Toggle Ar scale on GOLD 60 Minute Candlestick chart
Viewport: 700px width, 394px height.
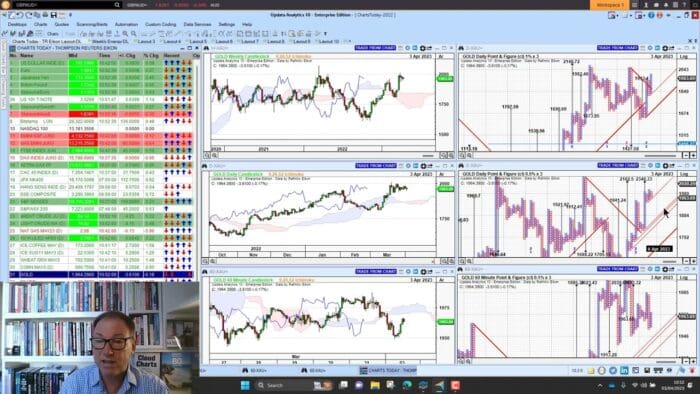coord(441,280)
